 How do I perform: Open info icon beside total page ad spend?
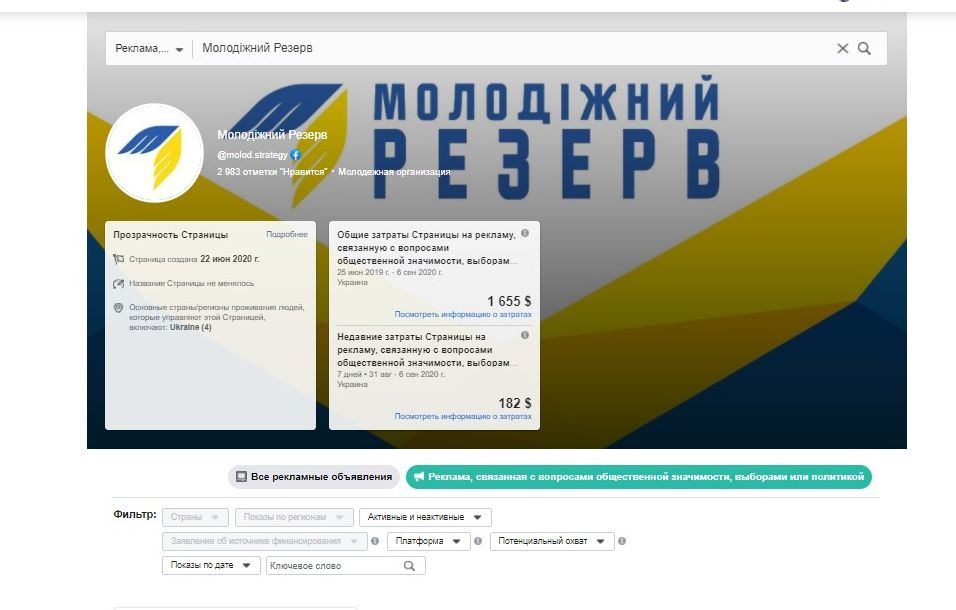pyautogui.click(x=525, y=233)
